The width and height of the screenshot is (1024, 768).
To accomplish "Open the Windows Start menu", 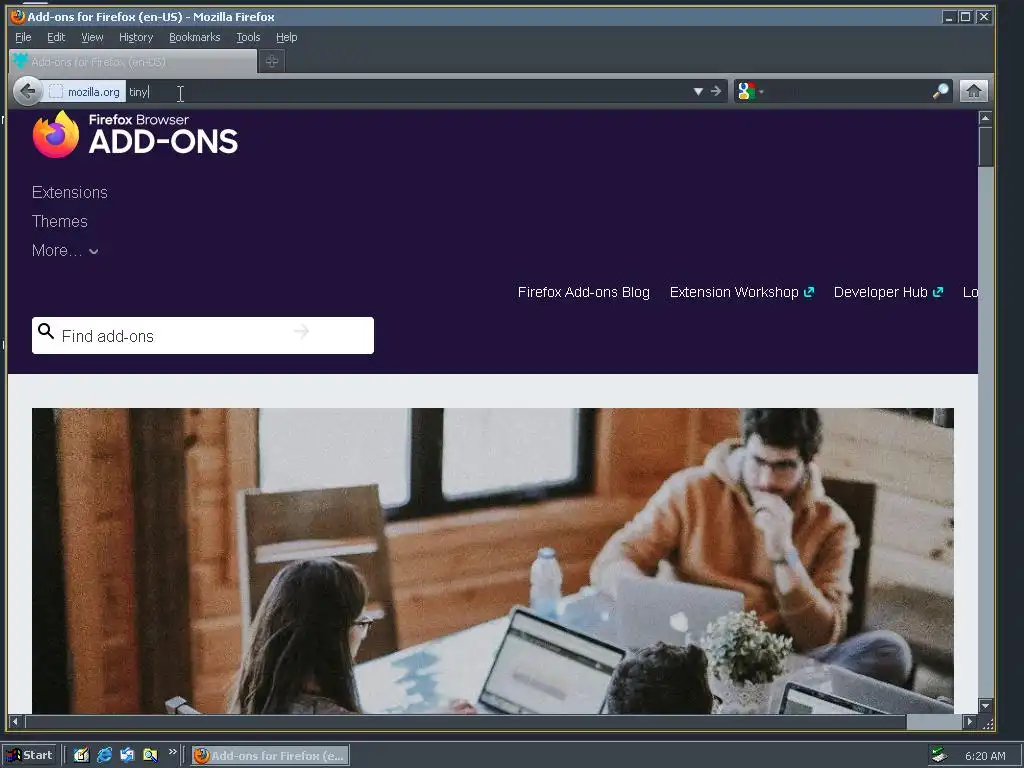I will (x=31, y=756).
